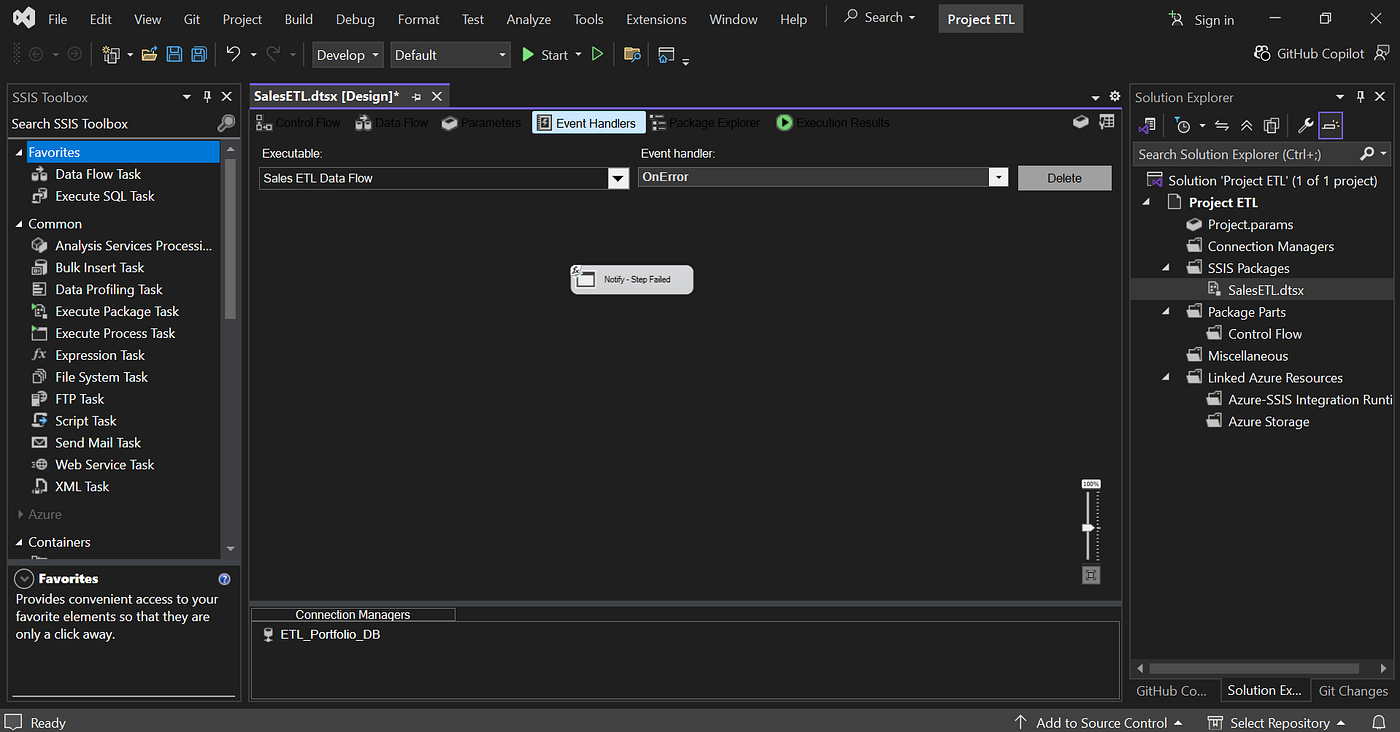Open the File menu

58,19
